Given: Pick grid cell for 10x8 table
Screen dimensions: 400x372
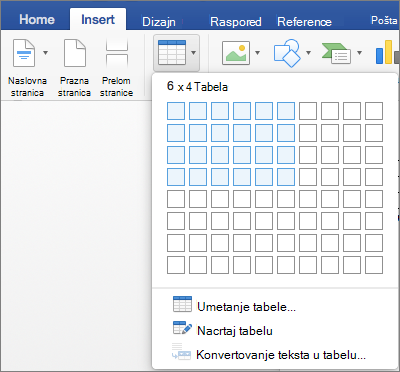Looking at the screenshot, I should point(374,265).
